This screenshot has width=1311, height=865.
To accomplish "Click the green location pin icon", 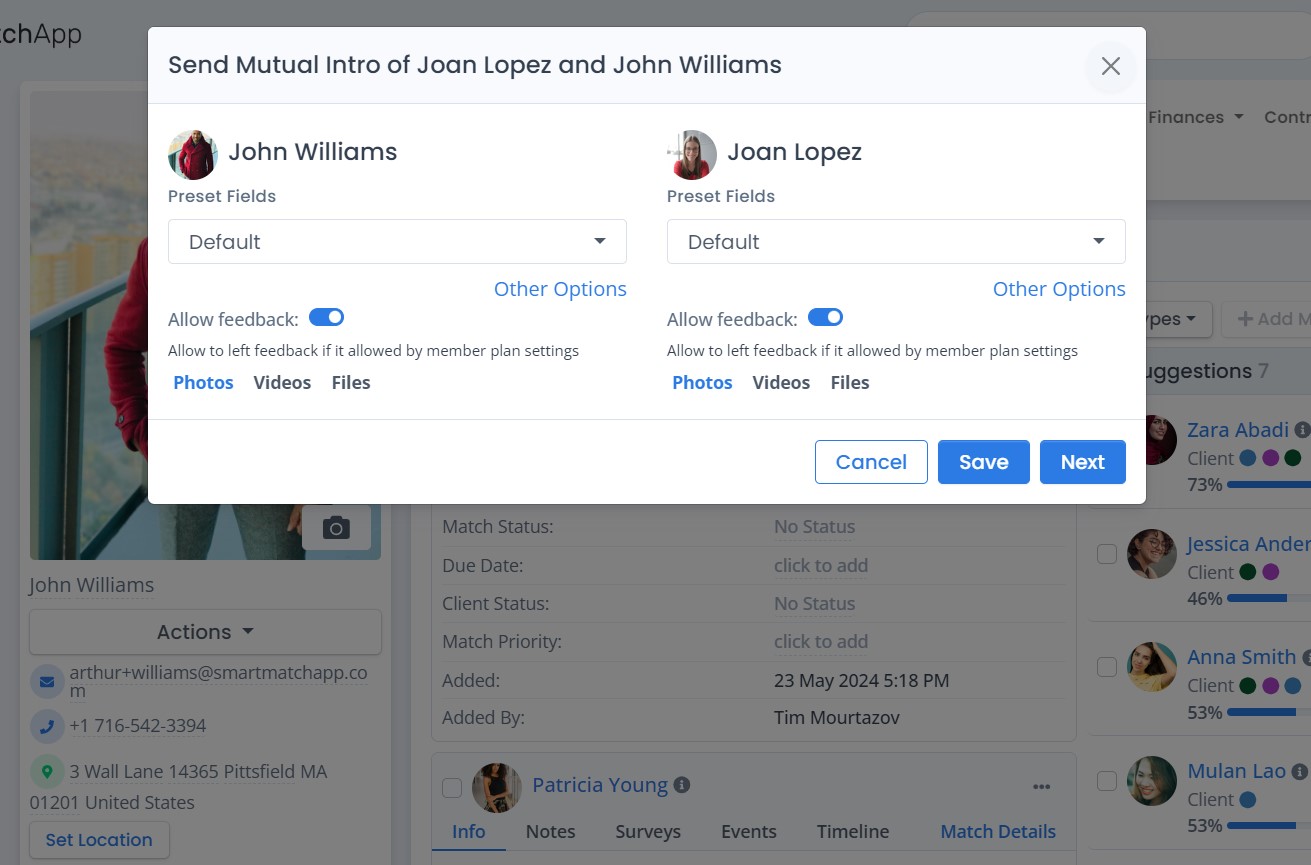I will click(46, 772).
